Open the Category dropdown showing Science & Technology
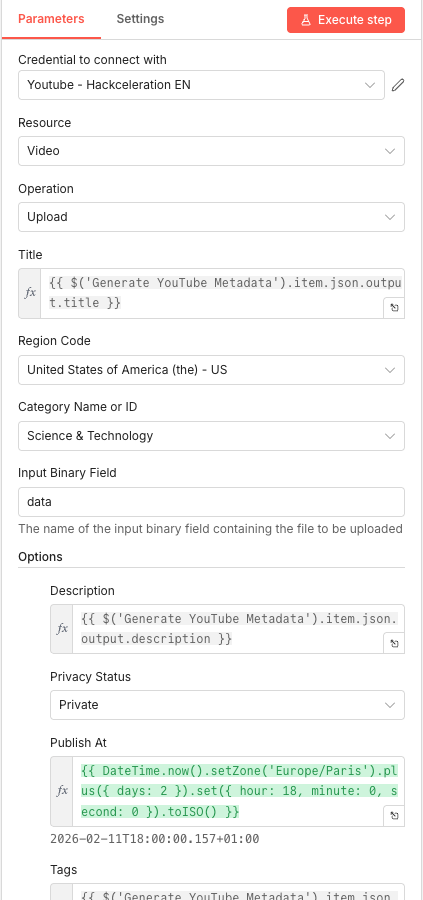This screenshot has width=423, height=900. point(211,436)
